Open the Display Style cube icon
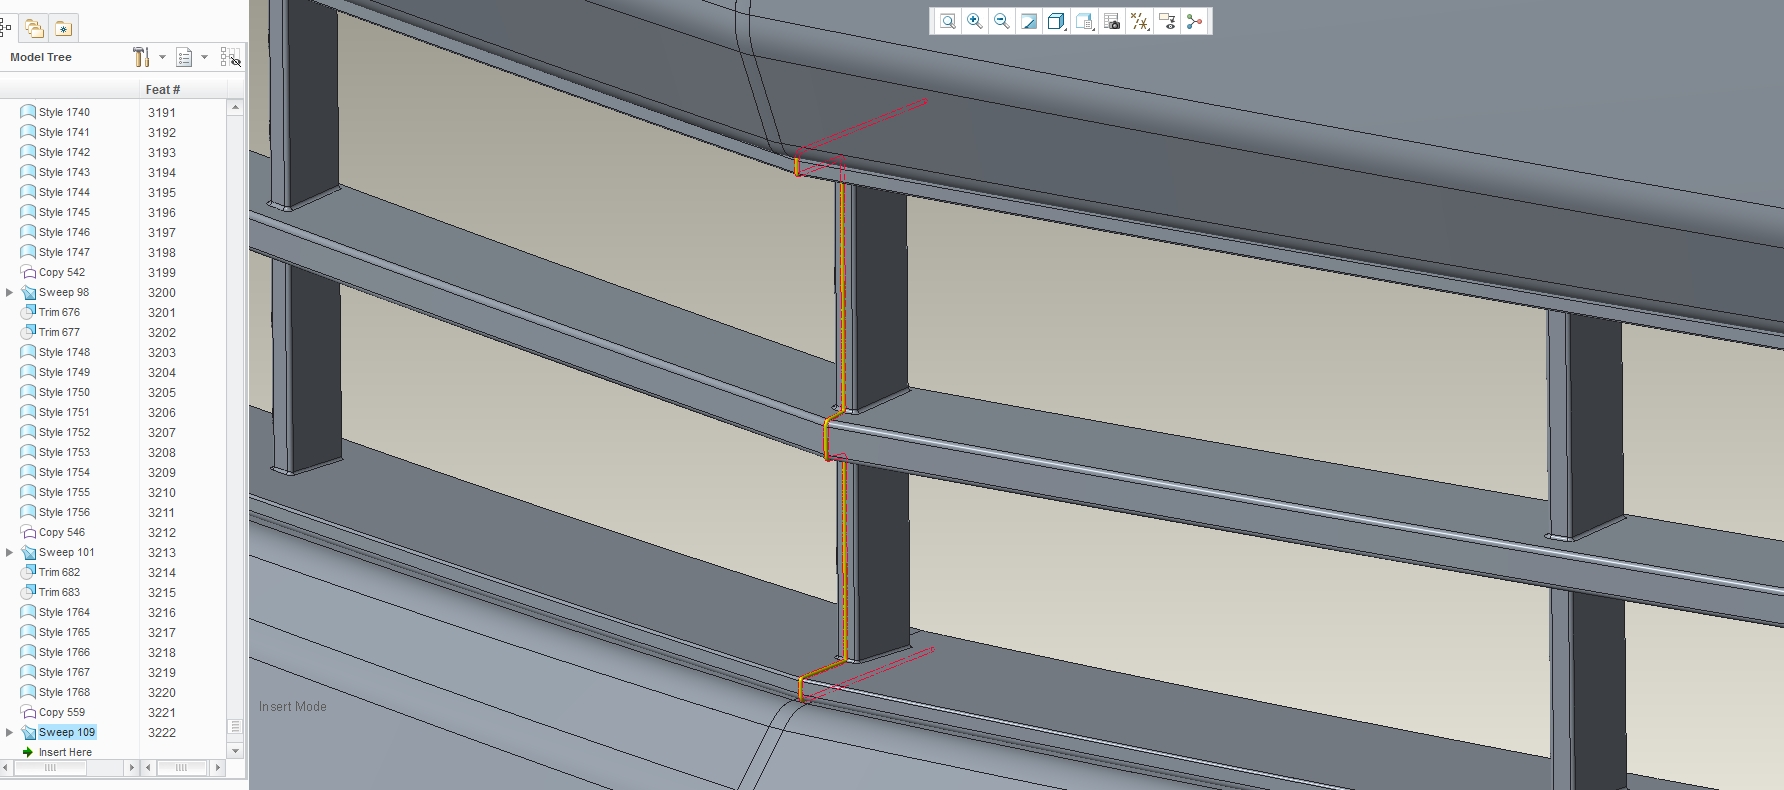1784x790 pixels. tap(1057, 22)
